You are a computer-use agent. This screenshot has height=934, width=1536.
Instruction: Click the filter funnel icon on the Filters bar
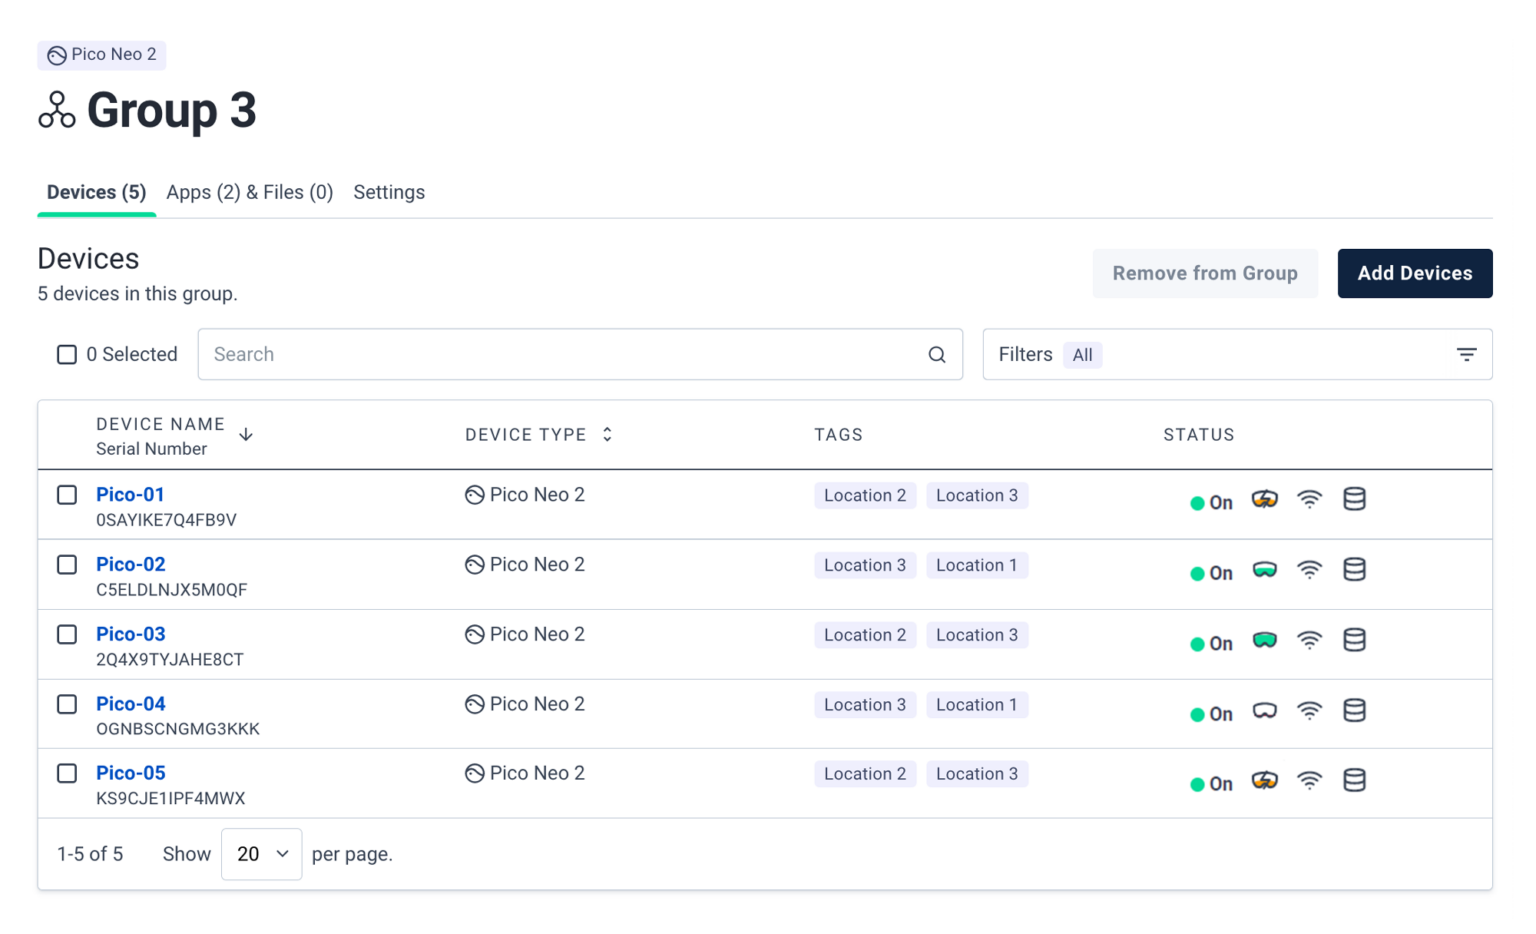click(x=1466, y=354)
